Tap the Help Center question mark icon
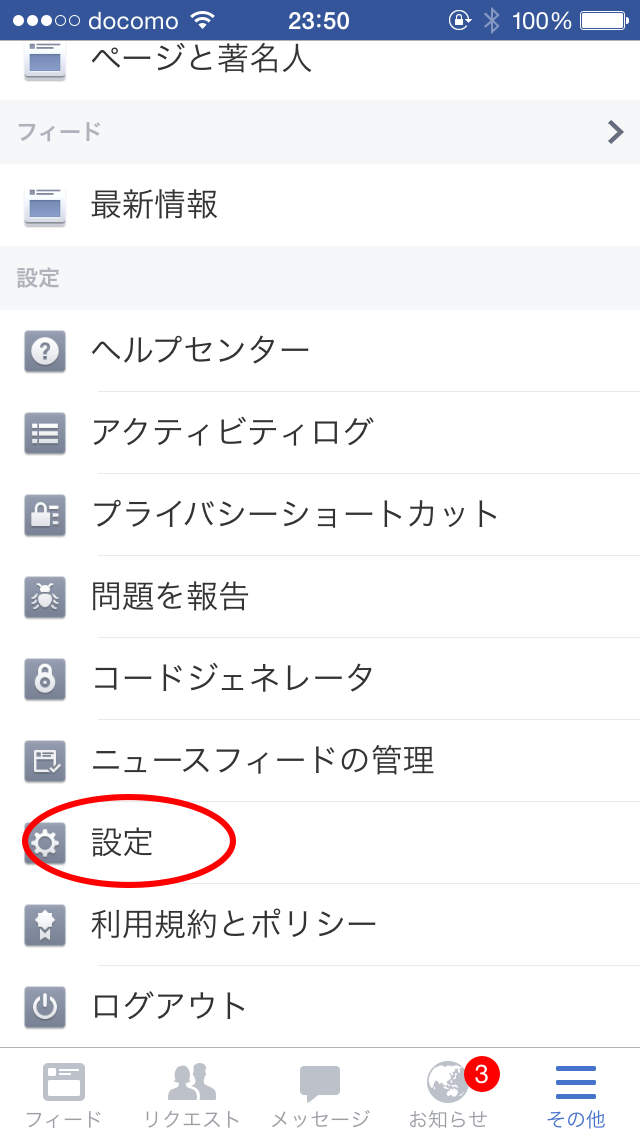Image resolution: width=640 pixels, height=1136 pixels. [x=45, y=351]
